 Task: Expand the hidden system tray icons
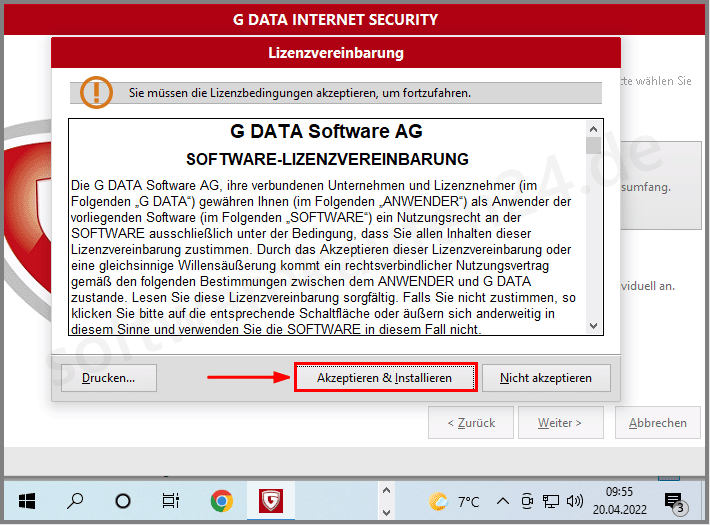501,500
